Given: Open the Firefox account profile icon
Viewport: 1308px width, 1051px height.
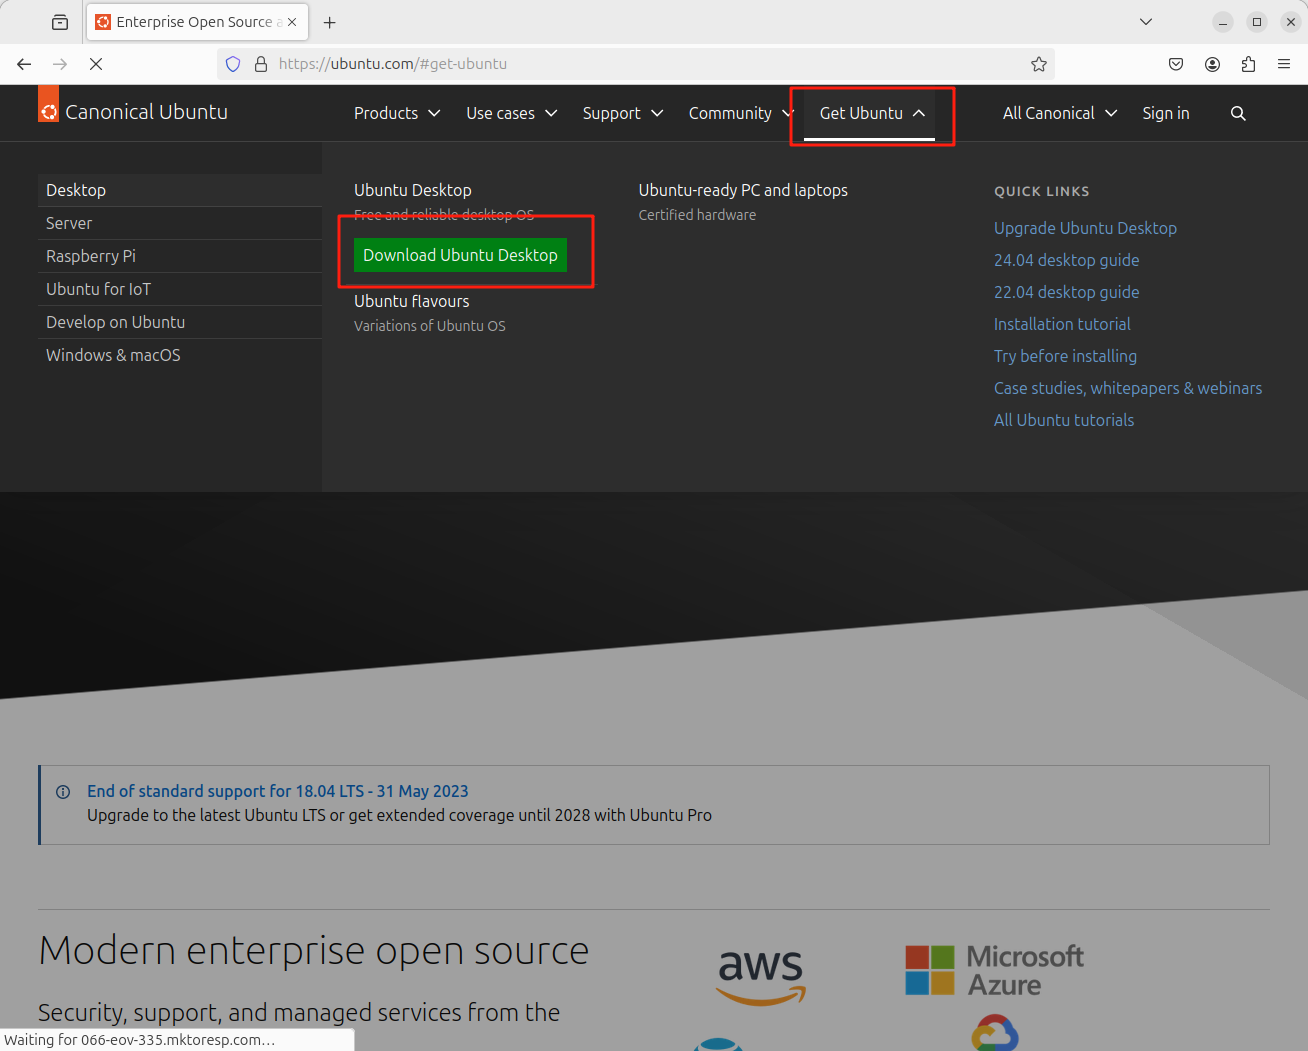Looking at the screenshot, I should coord(1212,64).
